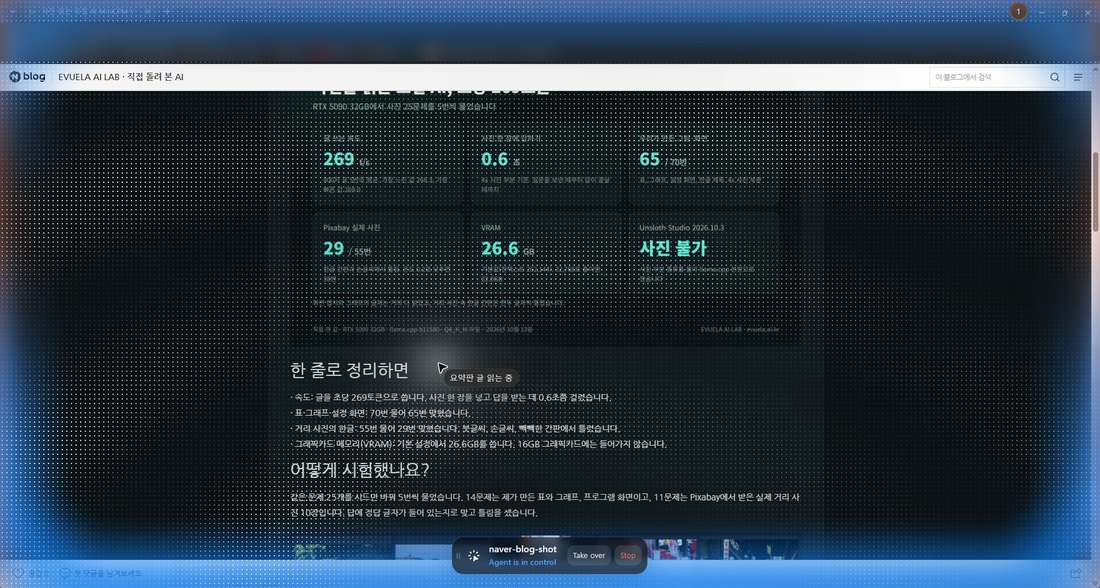This screenshot has width=1100, height=588.
Task: Click the bullet line starting '그래픽카드 메모리(VRAM)'
Action: (x=478, y=443)
